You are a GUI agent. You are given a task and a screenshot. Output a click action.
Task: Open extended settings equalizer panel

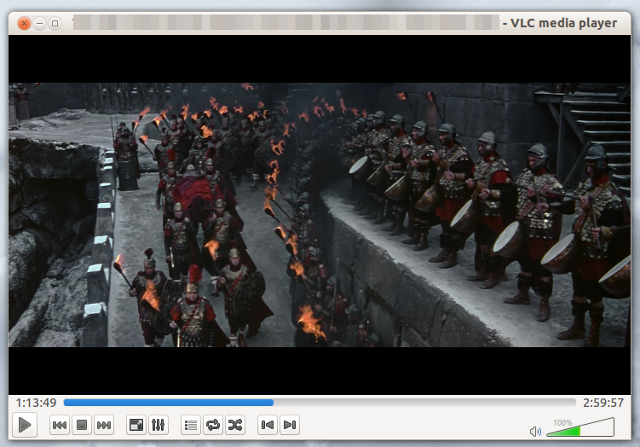(158, 425)
